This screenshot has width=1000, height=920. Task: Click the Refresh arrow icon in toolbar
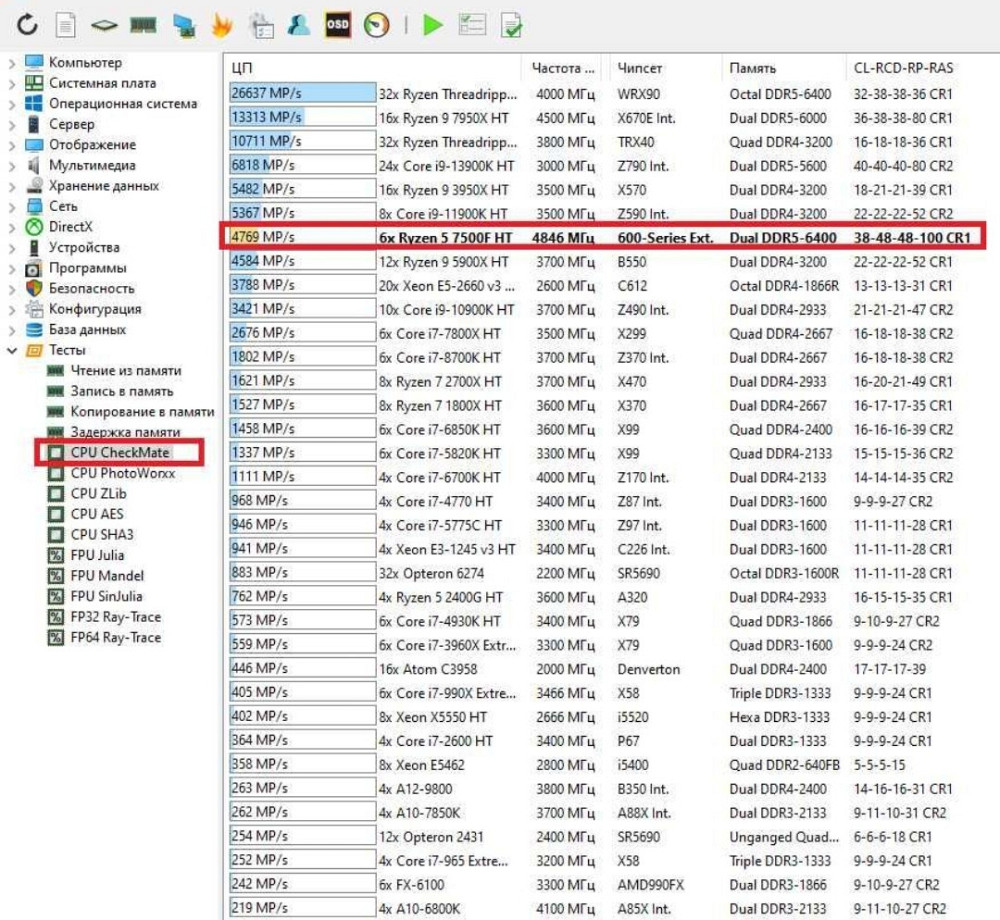tap(27, 25)
